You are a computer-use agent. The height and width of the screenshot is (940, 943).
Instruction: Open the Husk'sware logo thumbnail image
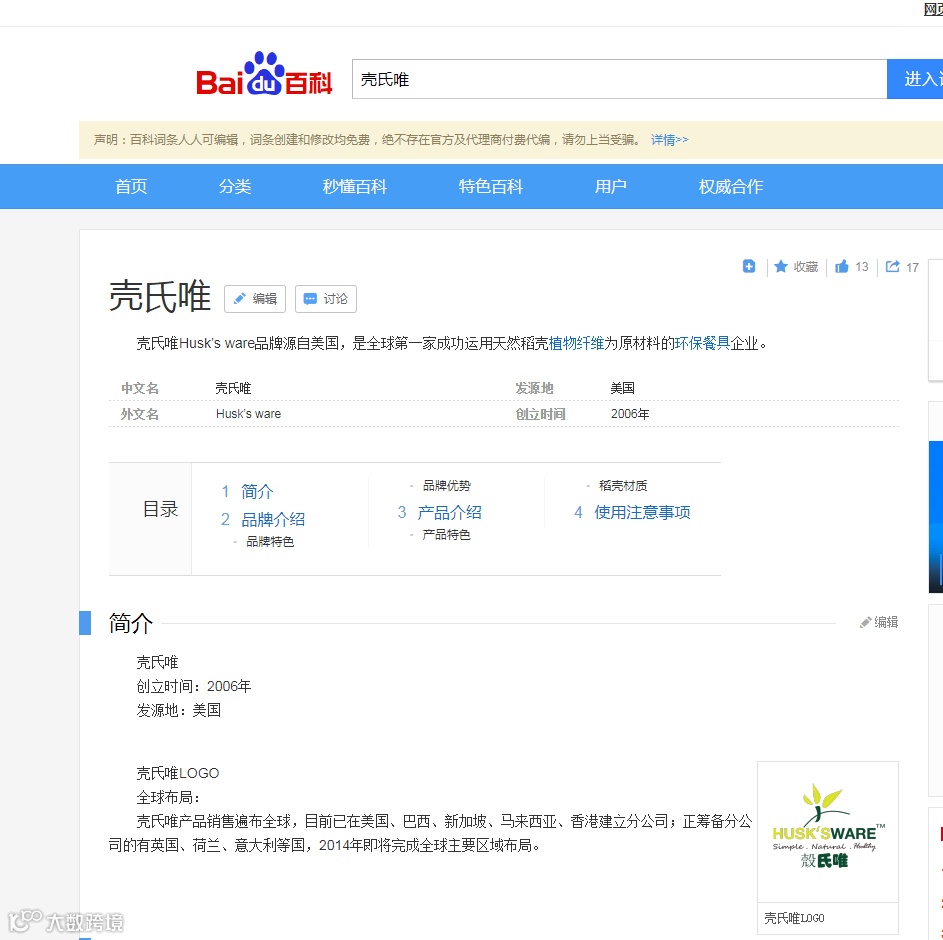pos(828,831)
